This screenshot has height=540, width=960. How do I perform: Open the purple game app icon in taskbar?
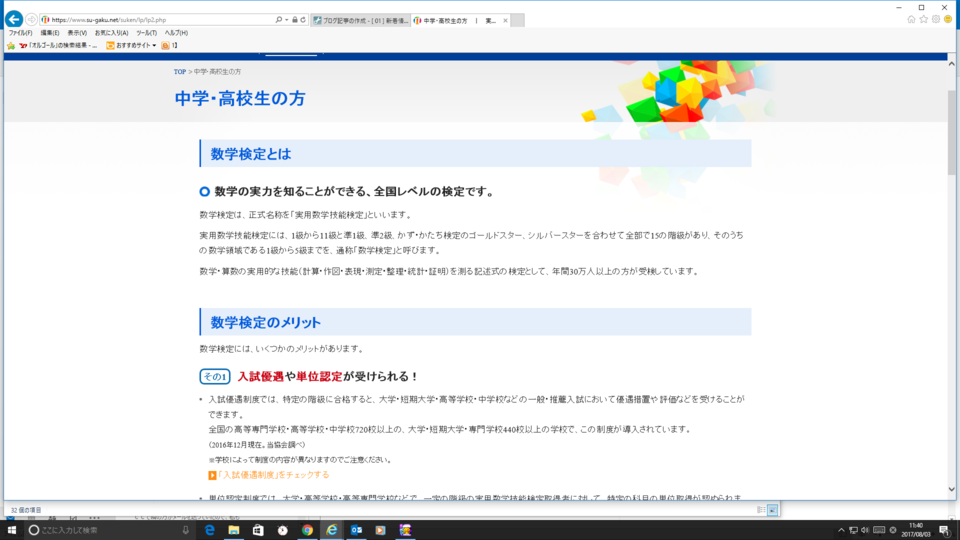tap(405, 530)
